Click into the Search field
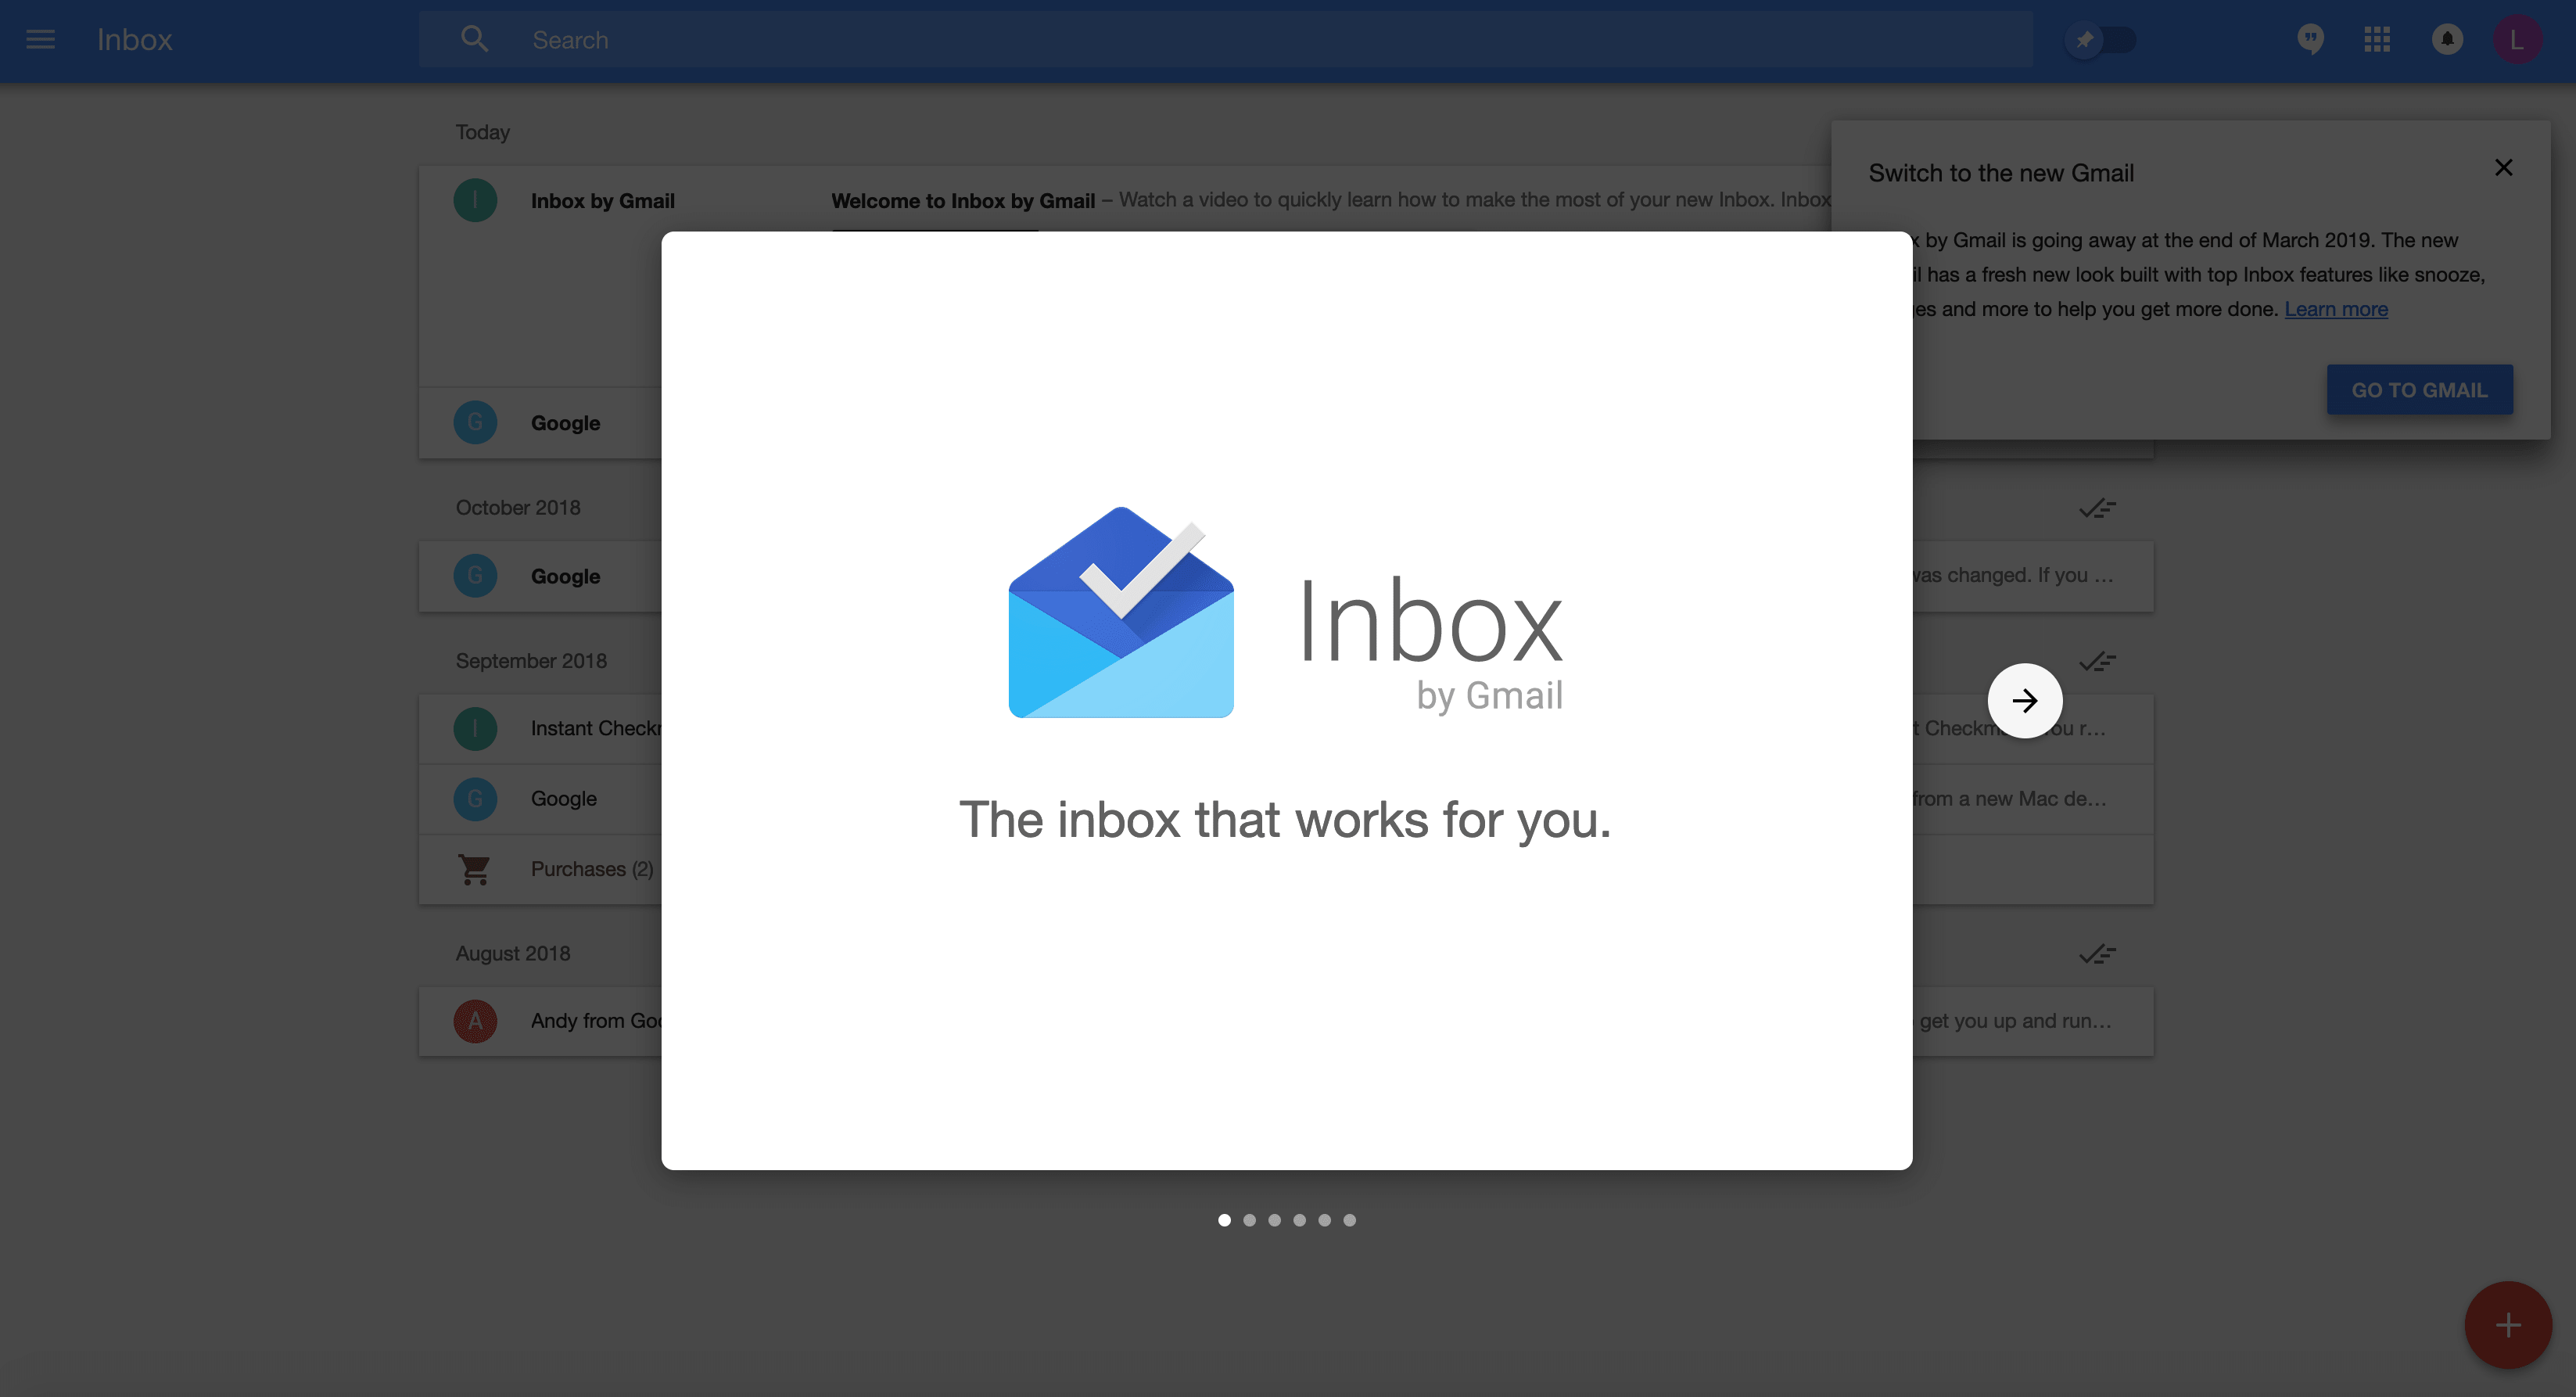 pos(1200,40)
